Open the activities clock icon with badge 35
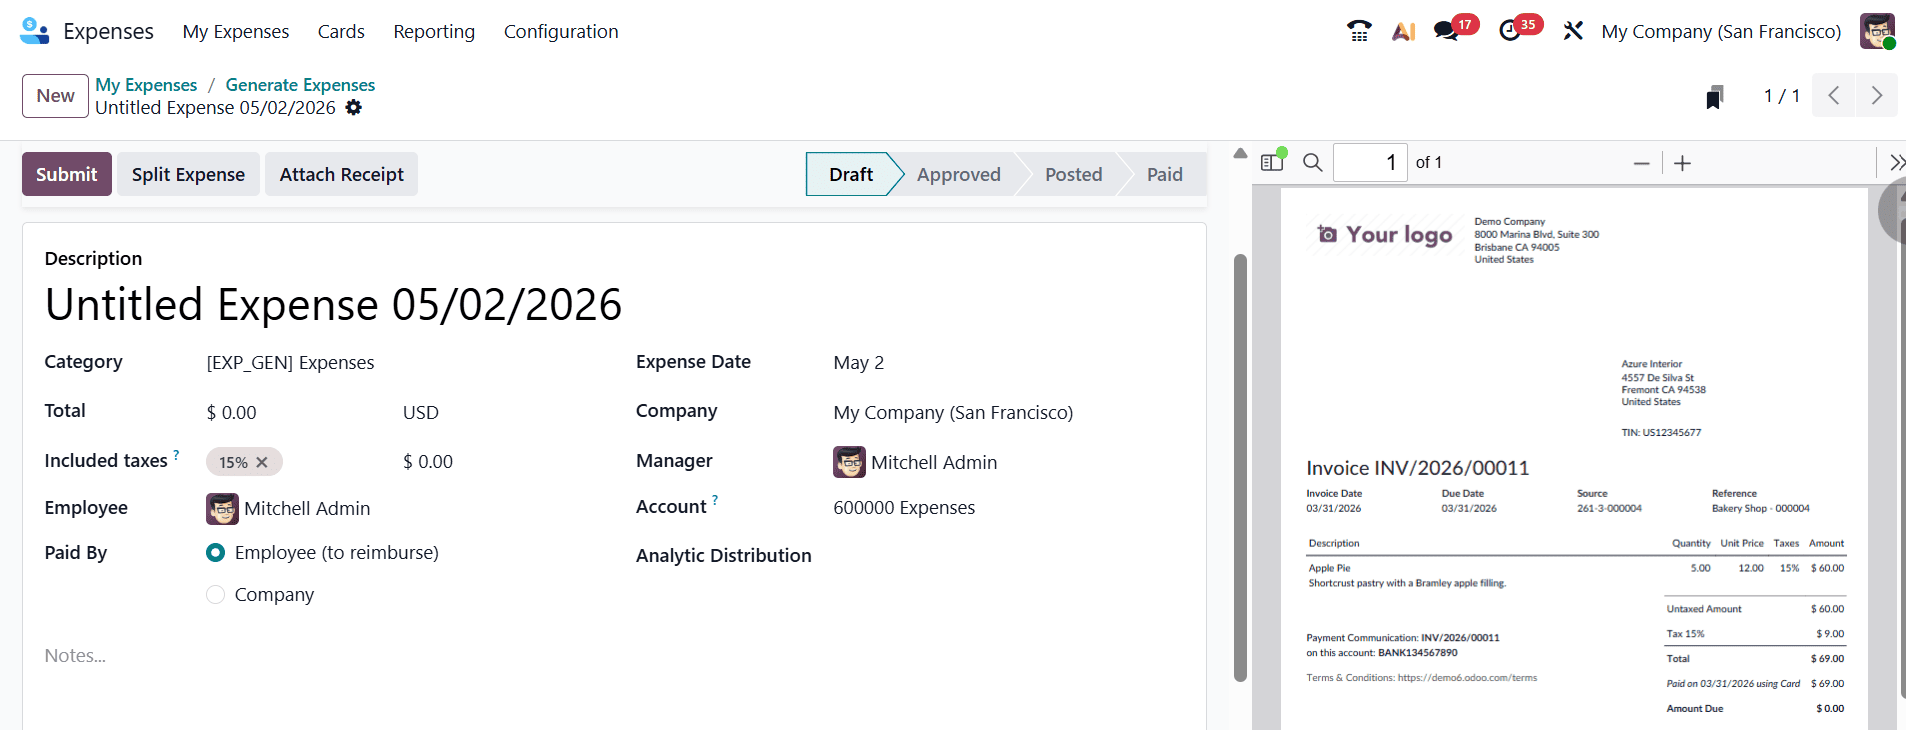The image size is (1906, 730). [1510, 31]
